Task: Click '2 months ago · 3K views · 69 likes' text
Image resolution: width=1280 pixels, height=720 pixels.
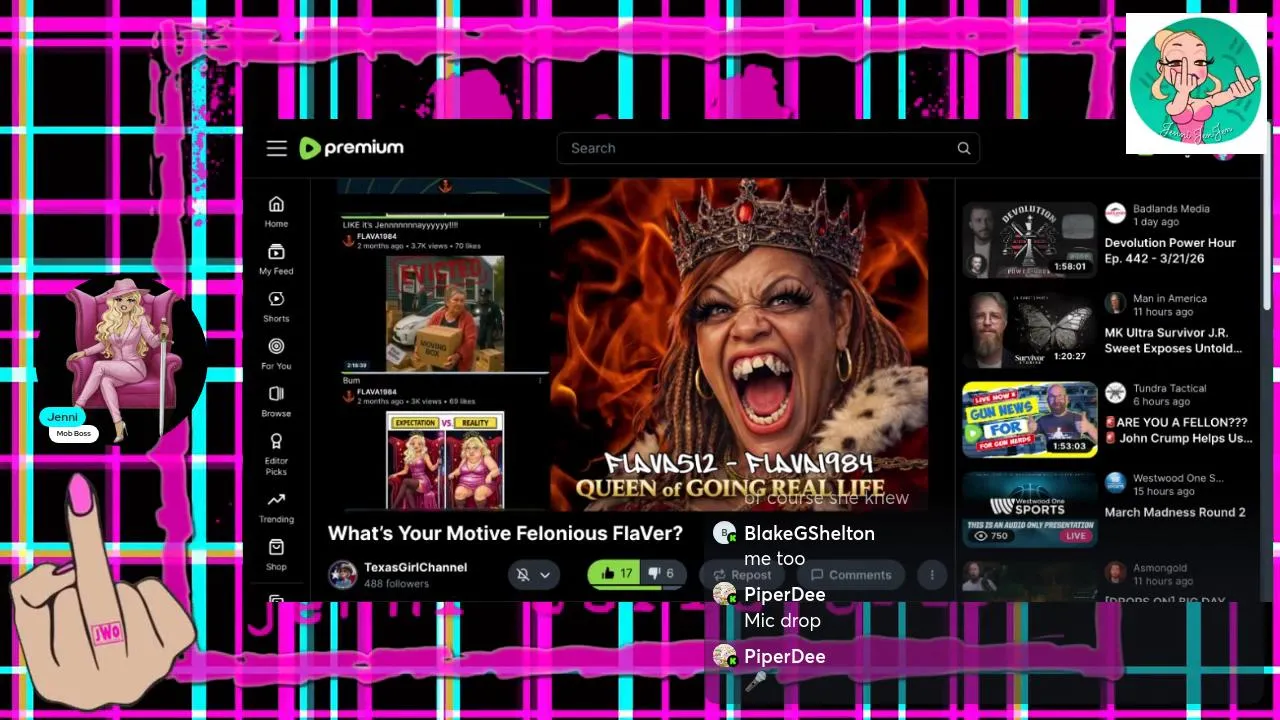Action: point(418,401)
